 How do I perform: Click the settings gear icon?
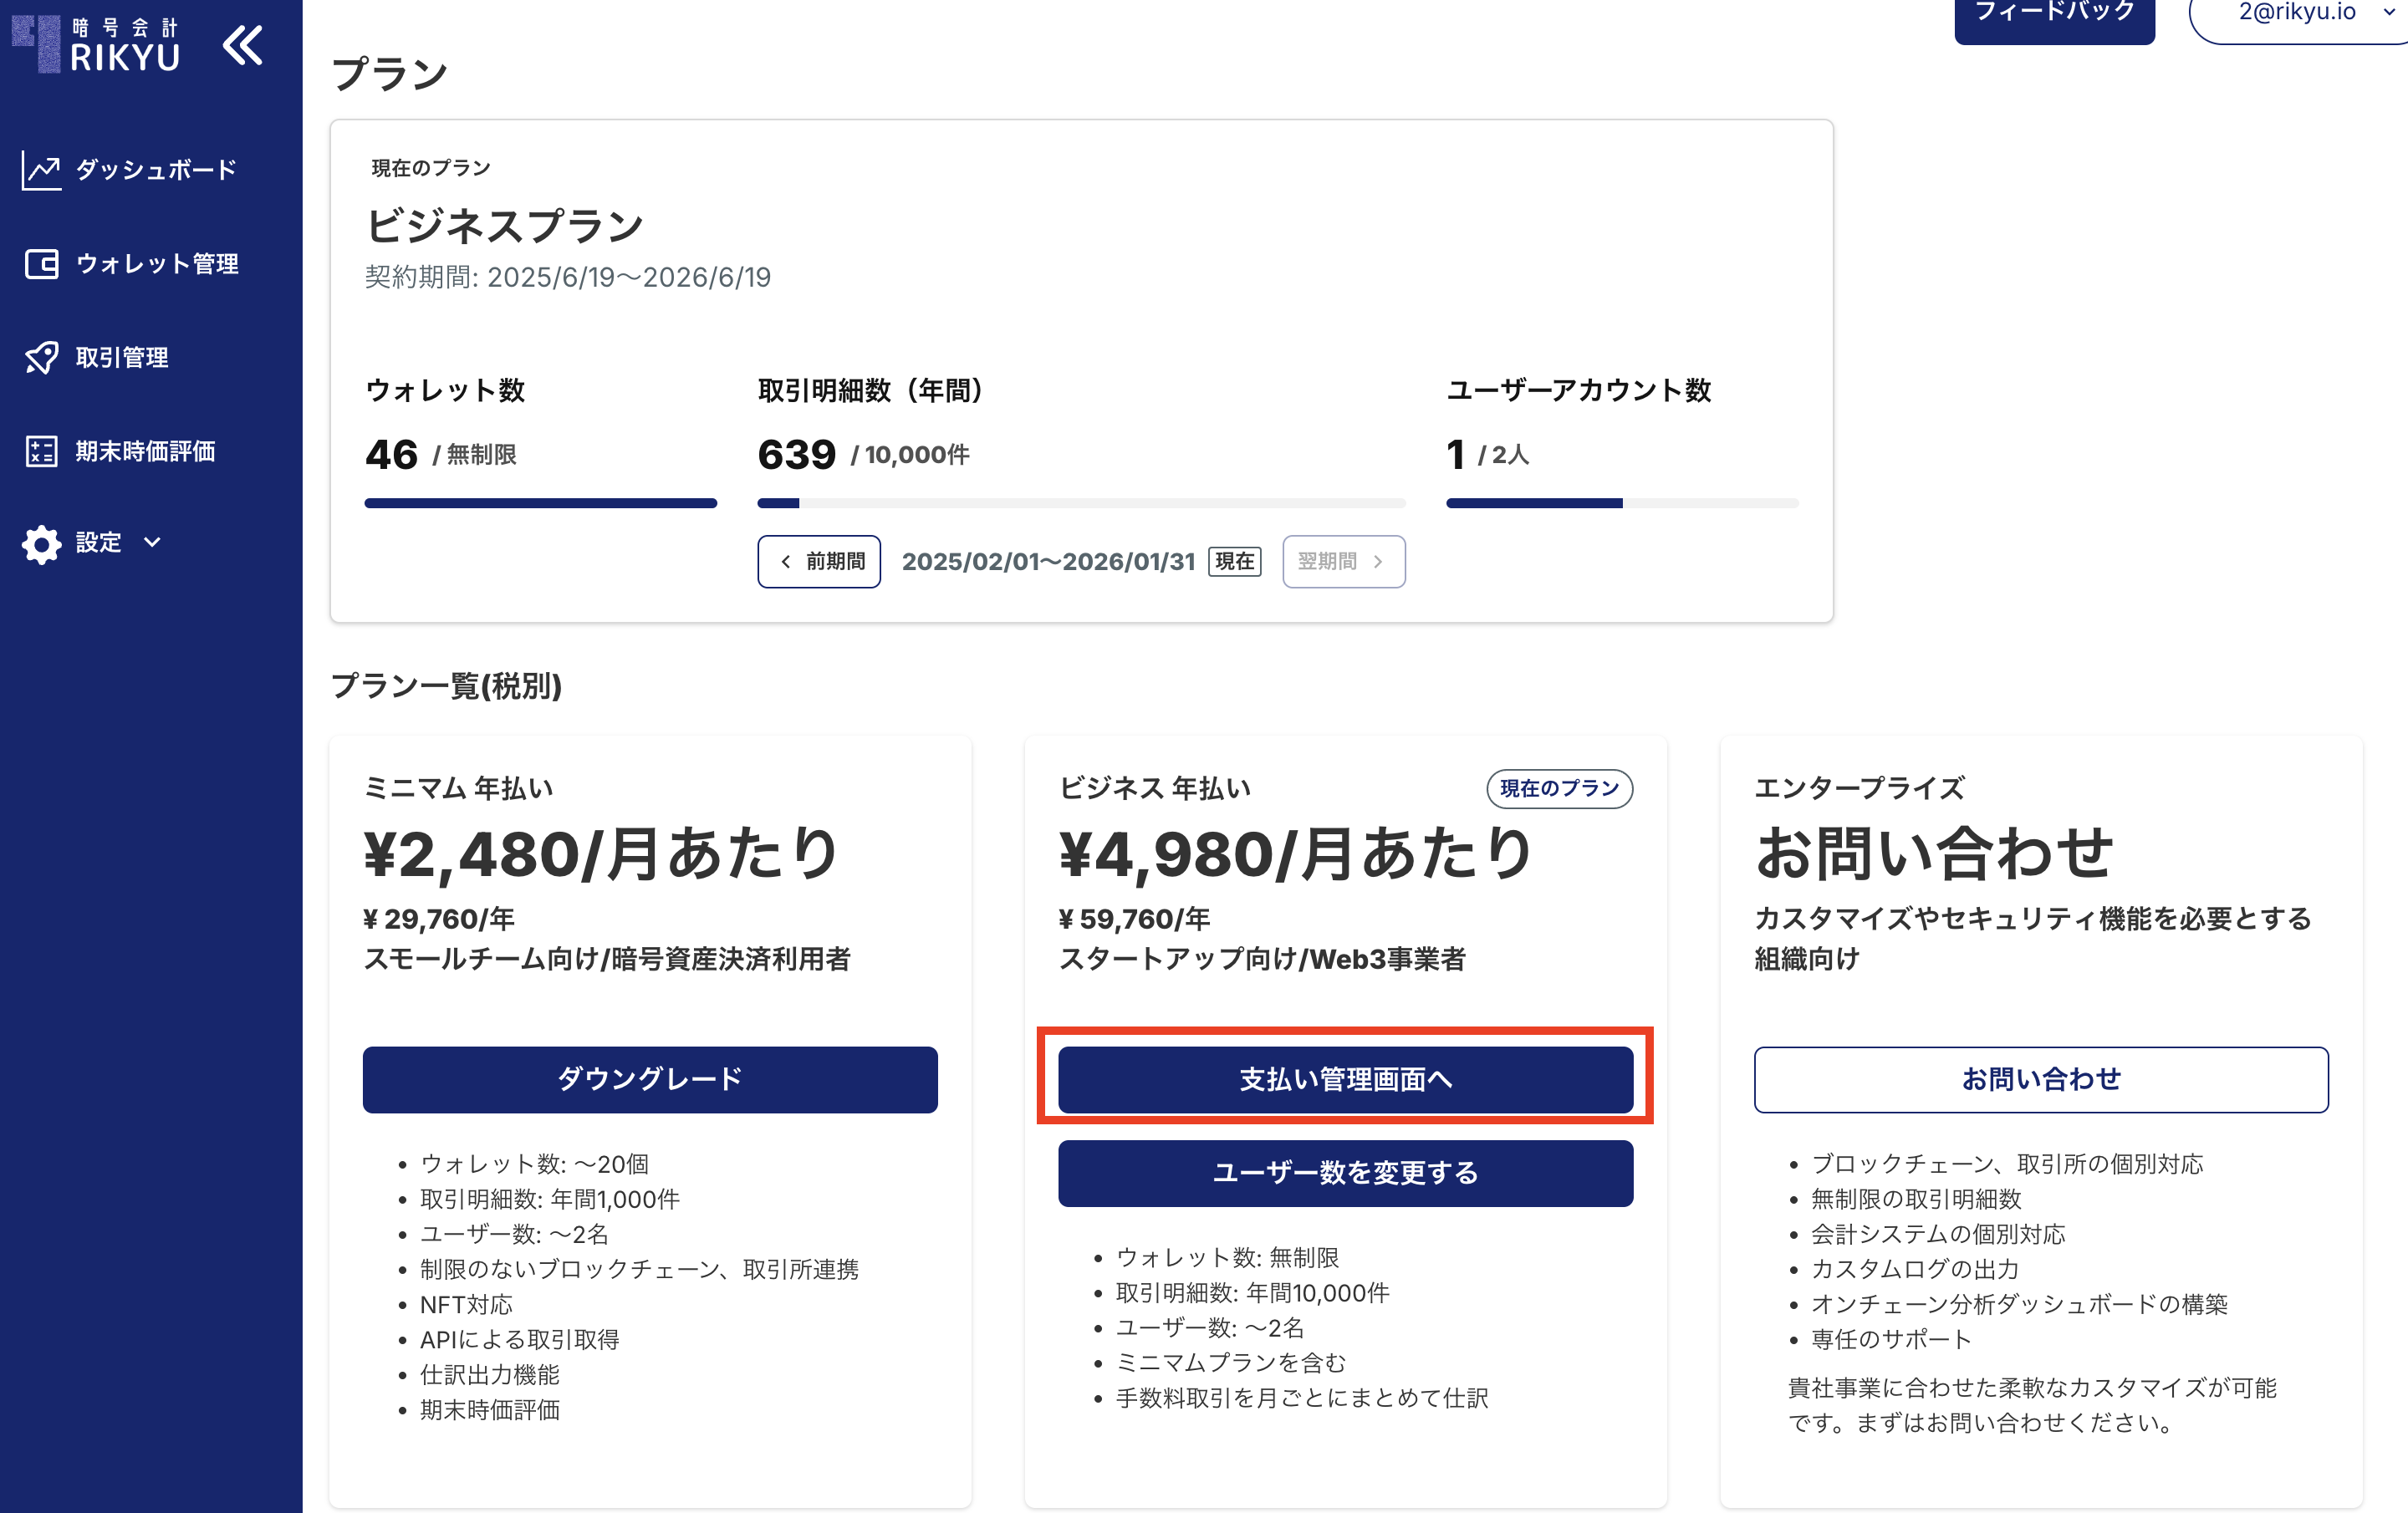pos(41,544)
